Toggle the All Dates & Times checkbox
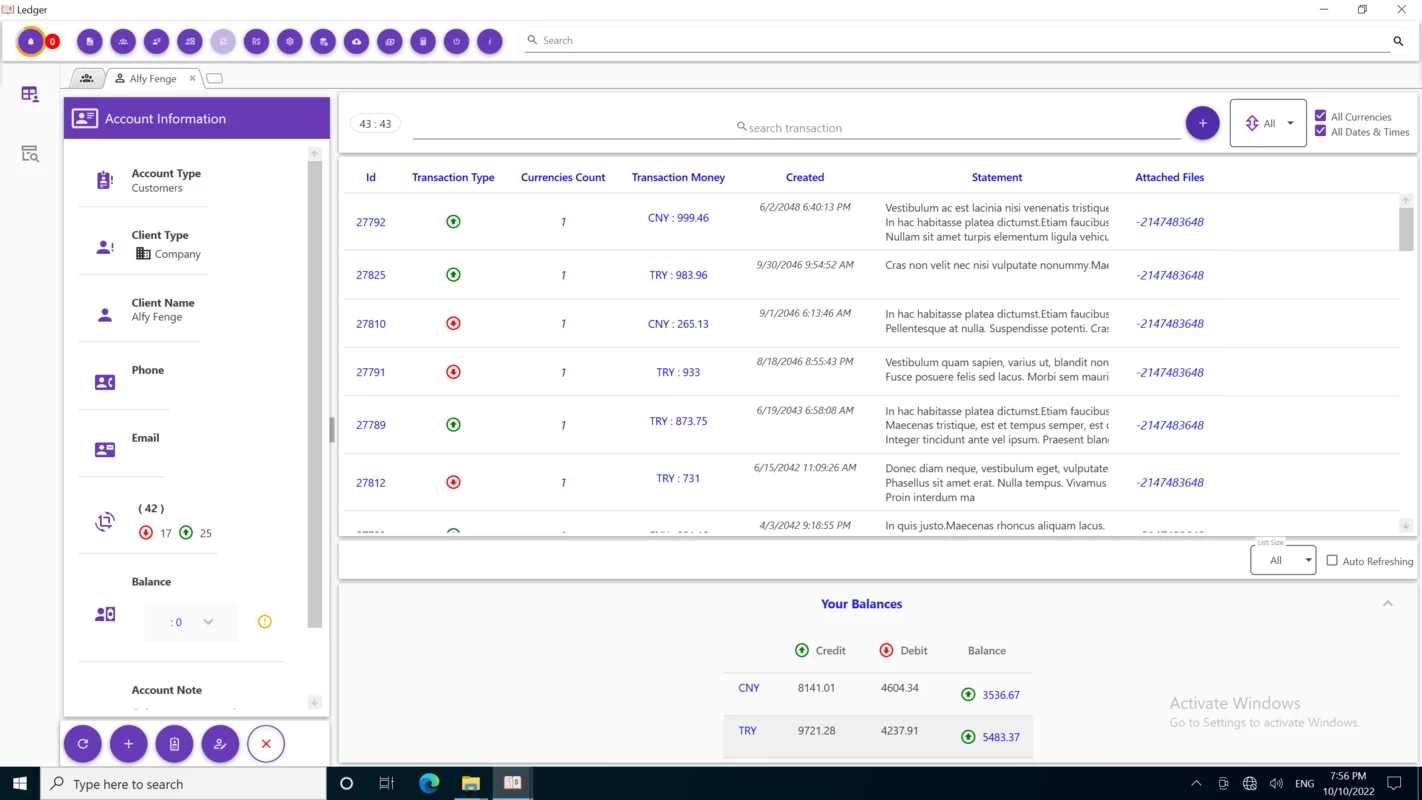Screen dimensions: 1422x800 click(1321, 131)
